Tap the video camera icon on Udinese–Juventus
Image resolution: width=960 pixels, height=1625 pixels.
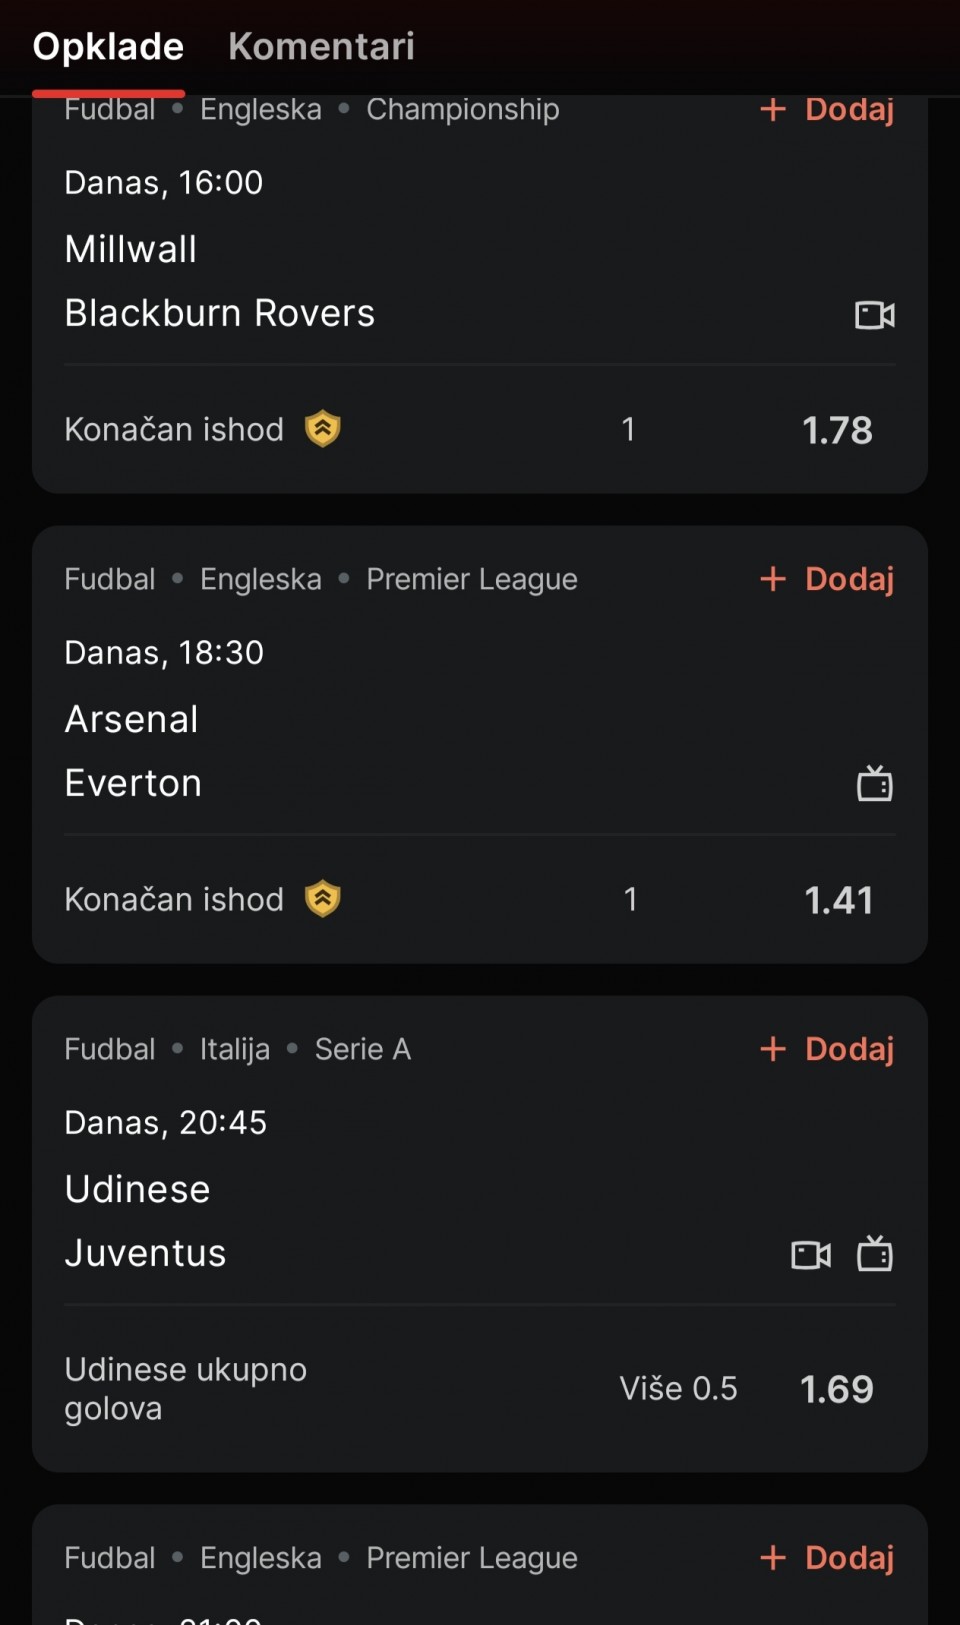tap(811, 1254)
